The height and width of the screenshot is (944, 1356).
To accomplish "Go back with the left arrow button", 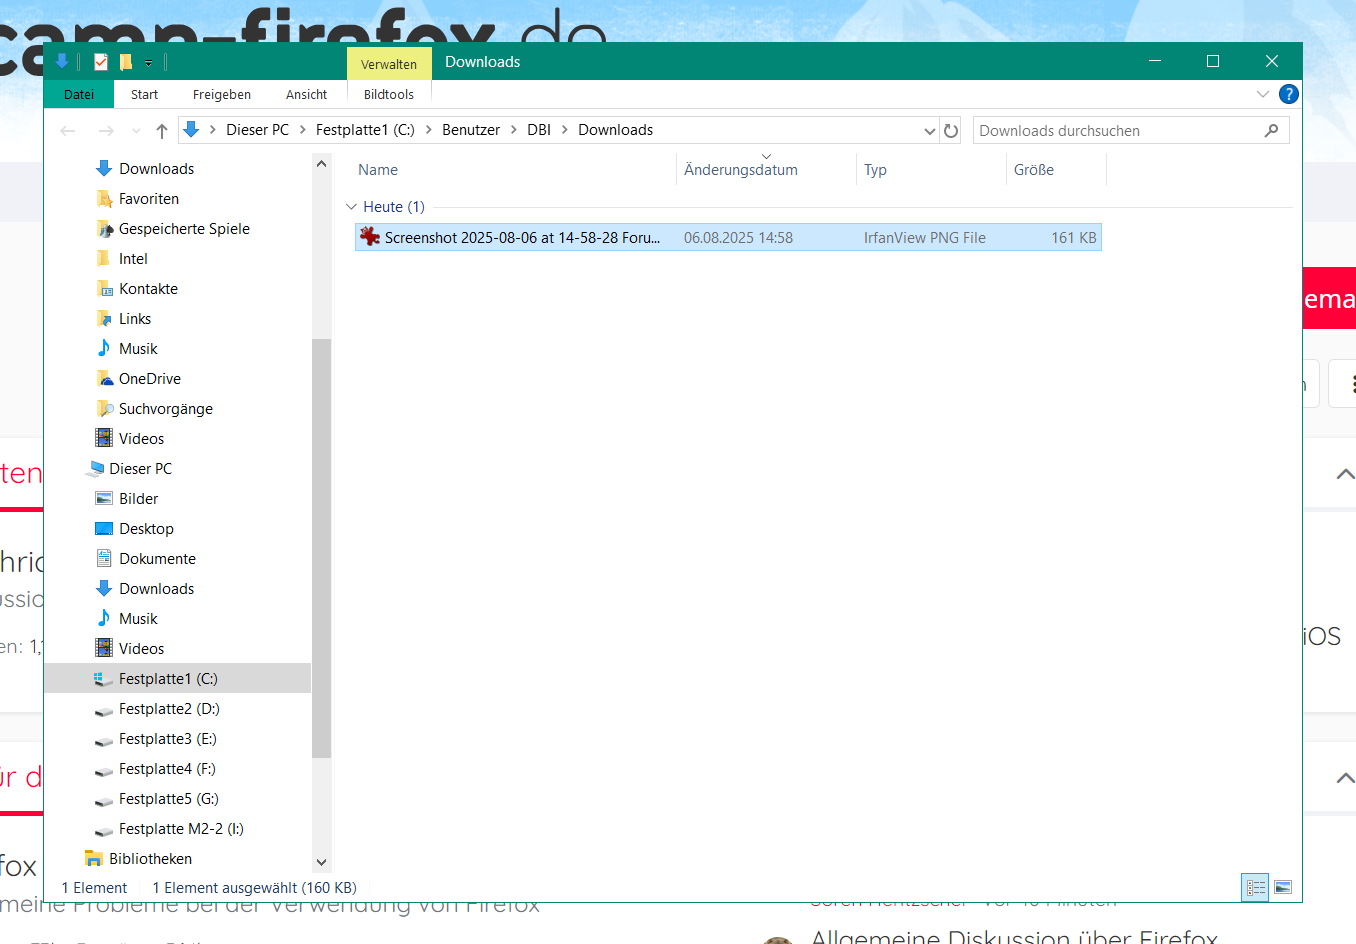I will [68, 130].
